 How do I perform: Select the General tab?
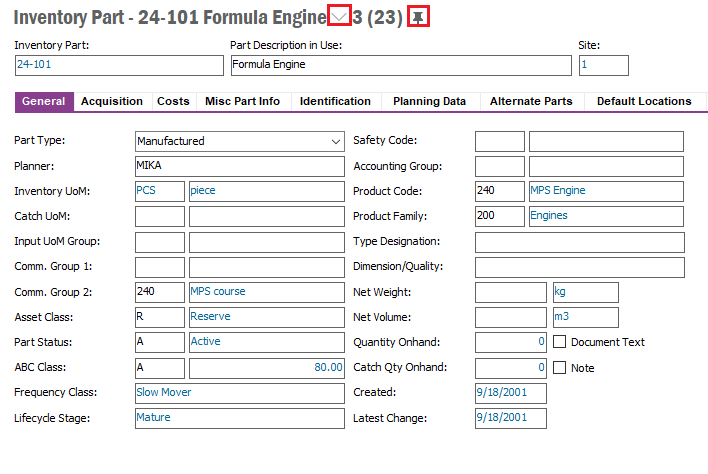(x=44, y=101)
